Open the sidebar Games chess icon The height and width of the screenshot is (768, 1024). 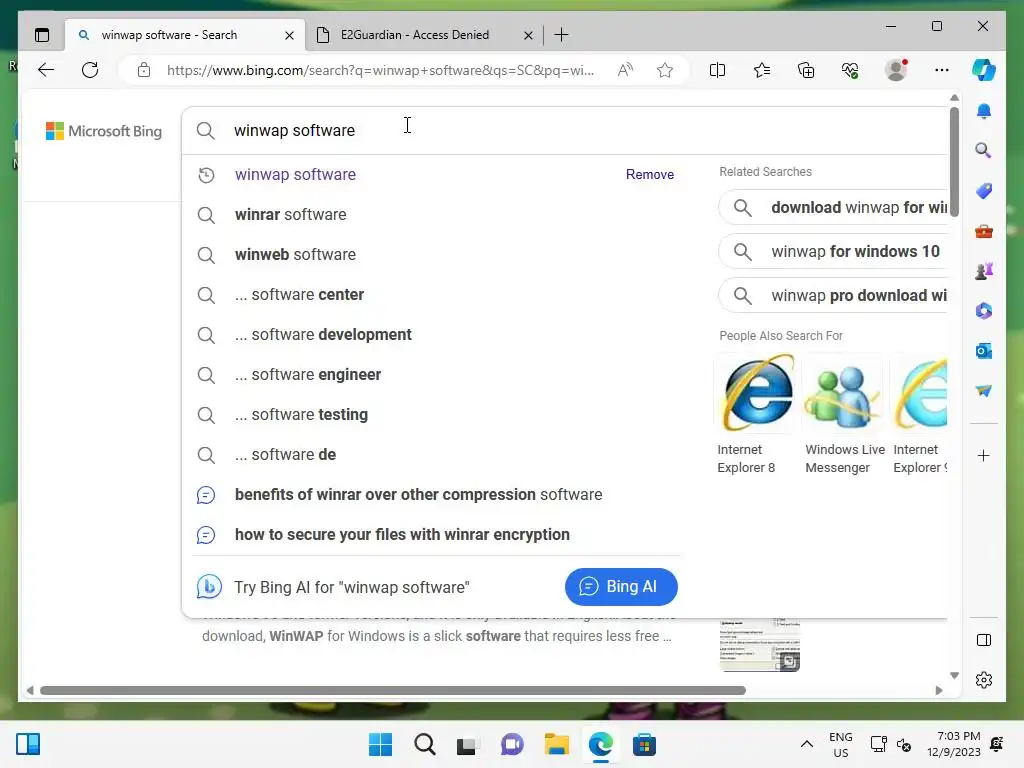(x=984, y=271)
